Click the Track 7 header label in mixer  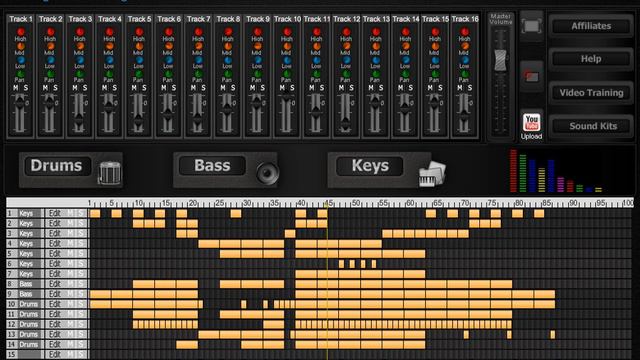(x=198, y=19)
